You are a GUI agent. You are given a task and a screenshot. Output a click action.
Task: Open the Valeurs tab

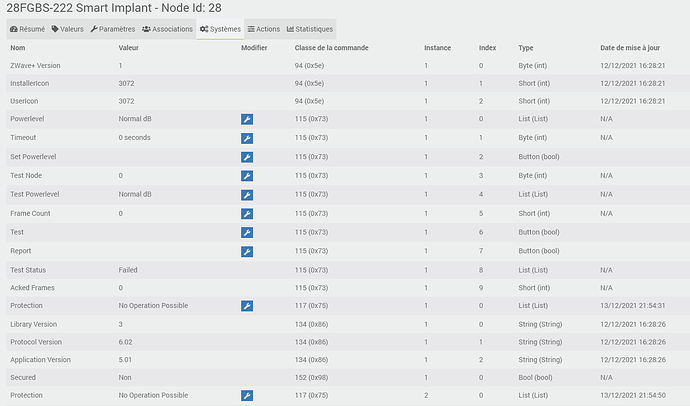coord(68,29)
